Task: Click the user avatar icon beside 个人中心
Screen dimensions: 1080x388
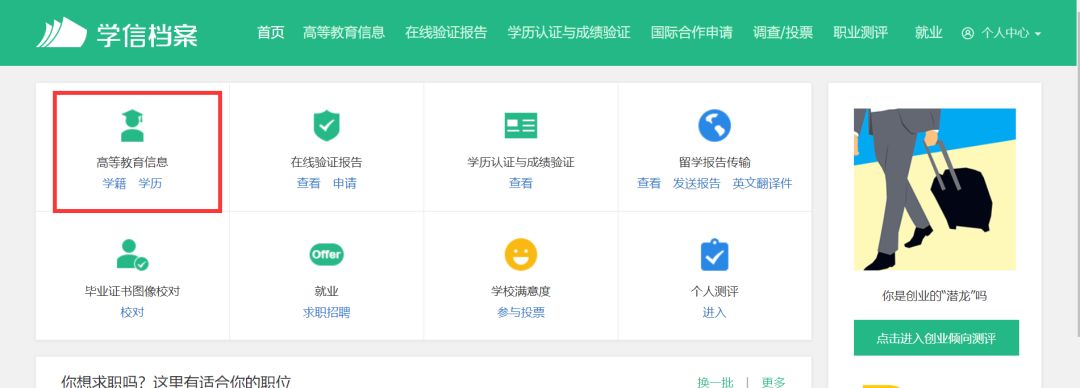Action: click(x=968, y=33)
